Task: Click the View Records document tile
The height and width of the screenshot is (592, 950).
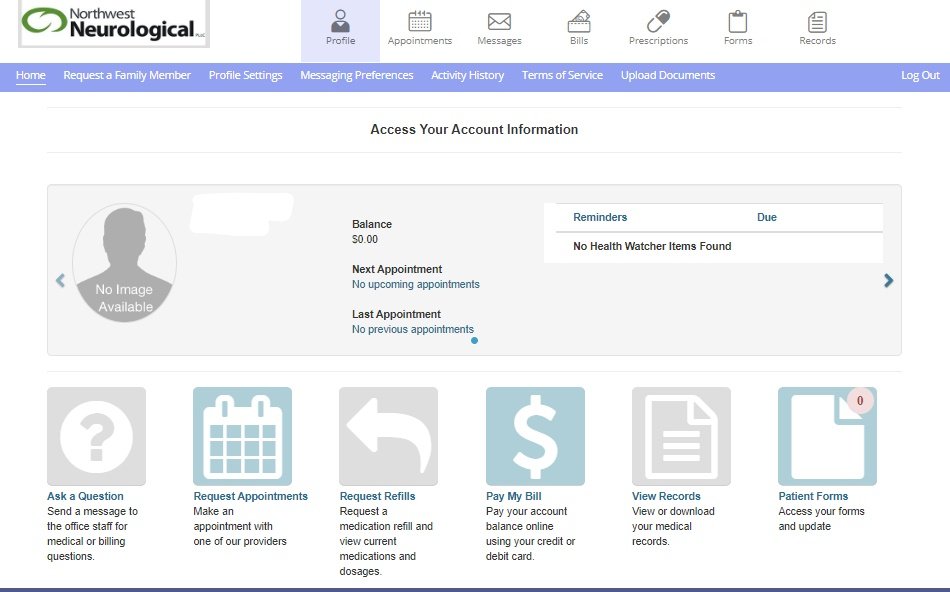Action: [x=681, y=436]
